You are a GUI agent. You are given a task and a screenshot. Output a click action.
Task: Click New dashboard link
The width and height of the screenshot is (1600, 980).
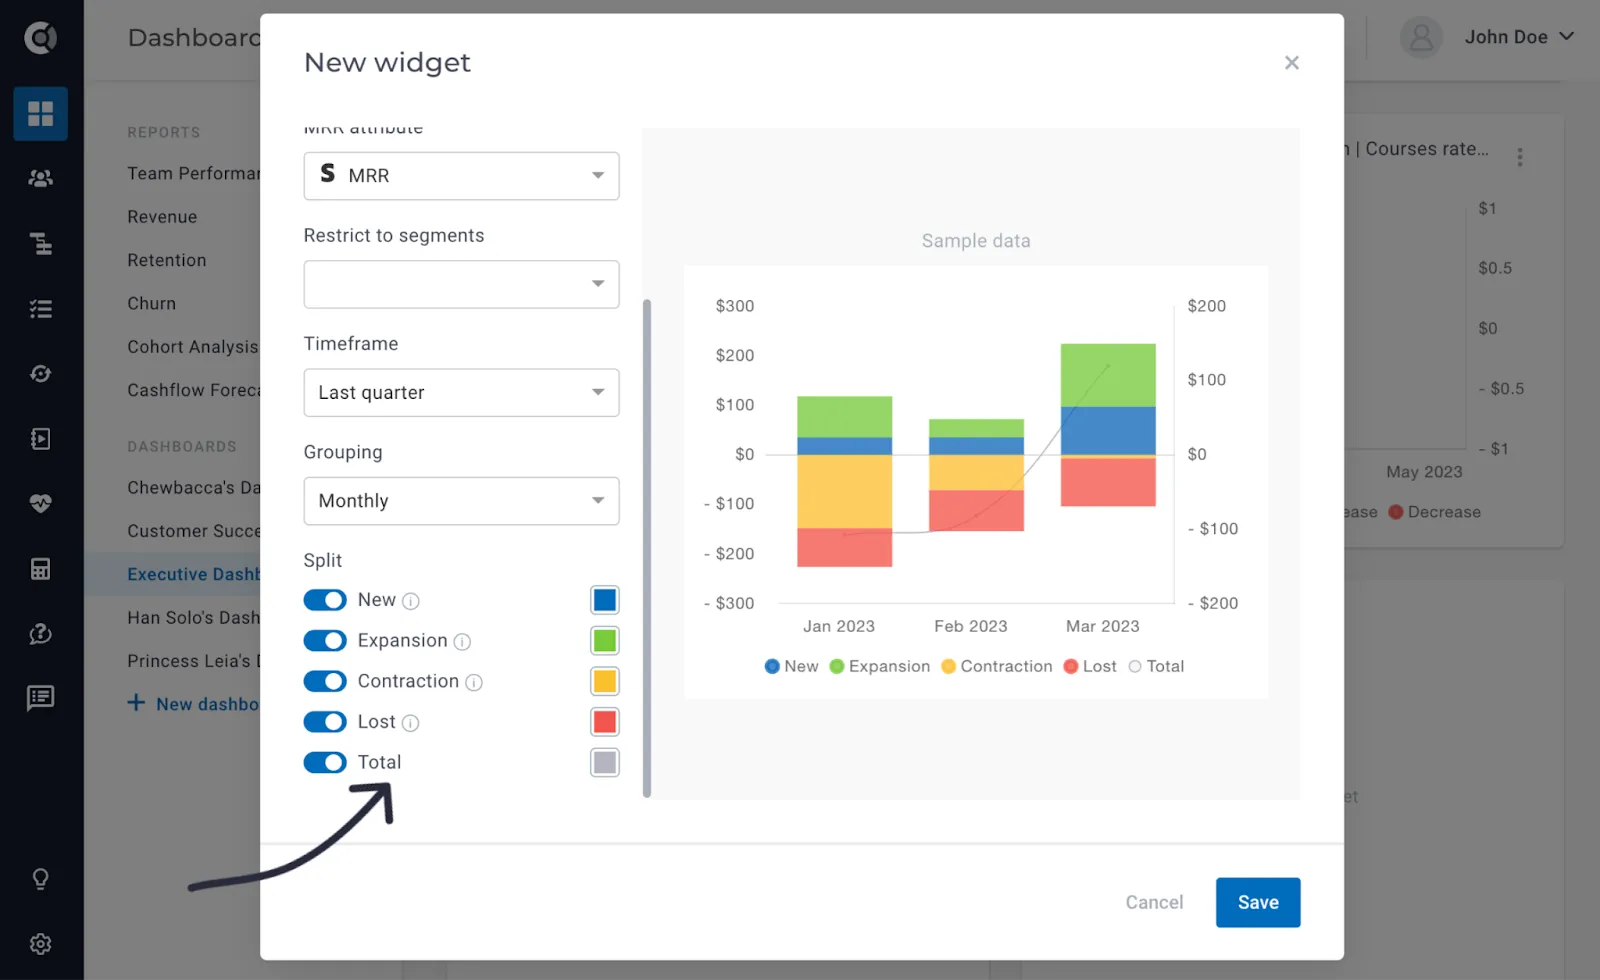[194, 704]
